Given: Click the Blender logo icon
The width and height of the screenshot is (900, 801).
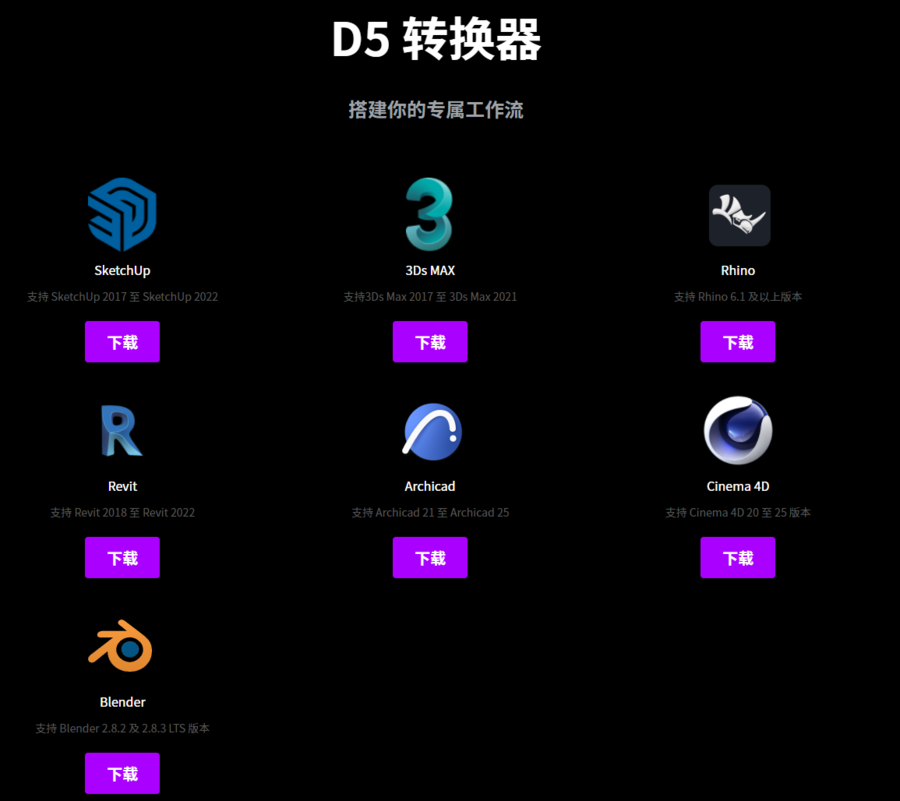Looking at the screenshot, I should [x=121, y=646].
